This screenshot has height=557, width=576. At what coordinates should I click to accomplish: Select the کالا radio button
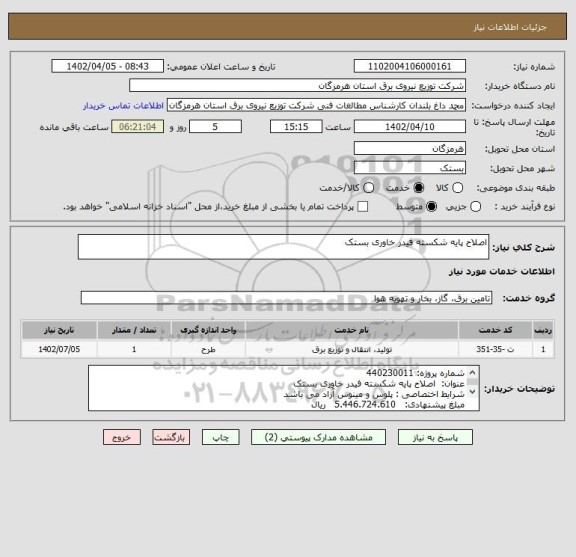click(457, 188)
